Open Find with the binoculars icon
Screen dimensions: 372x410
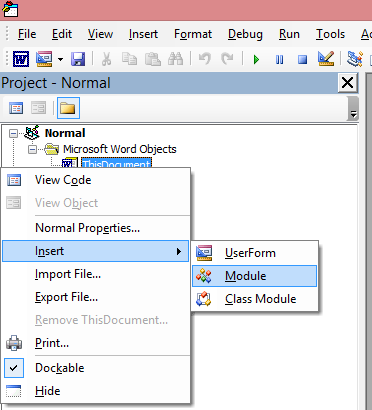click(175, 59)
